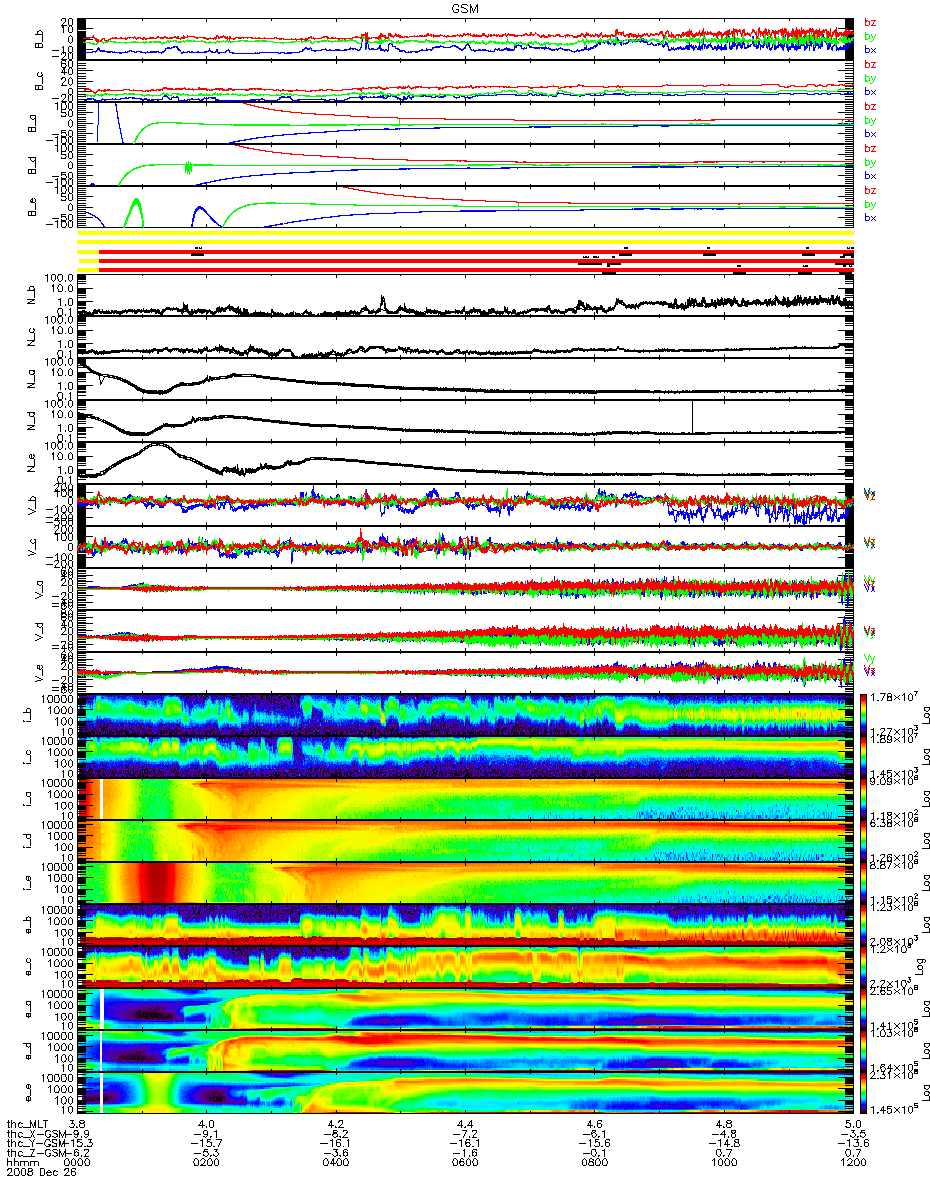Click the 0400 time tick label
This screenshot has width=930, height=1200.
click(334, 1163)
